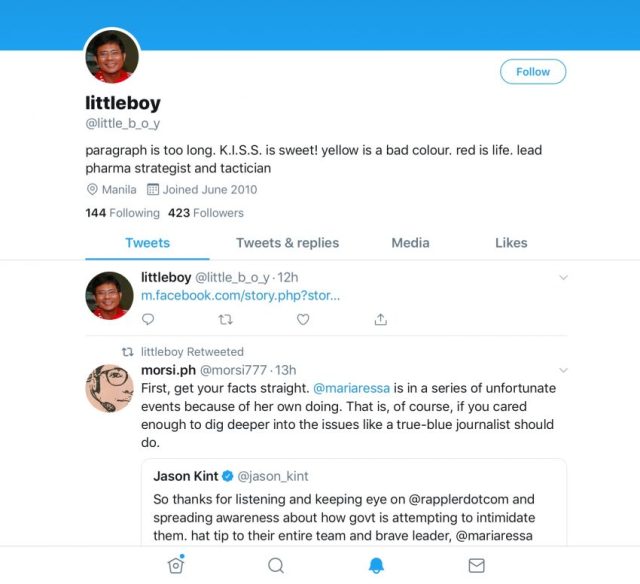
Task: Expand options chevron on littleboy's tweet
Action: (563, 277)
